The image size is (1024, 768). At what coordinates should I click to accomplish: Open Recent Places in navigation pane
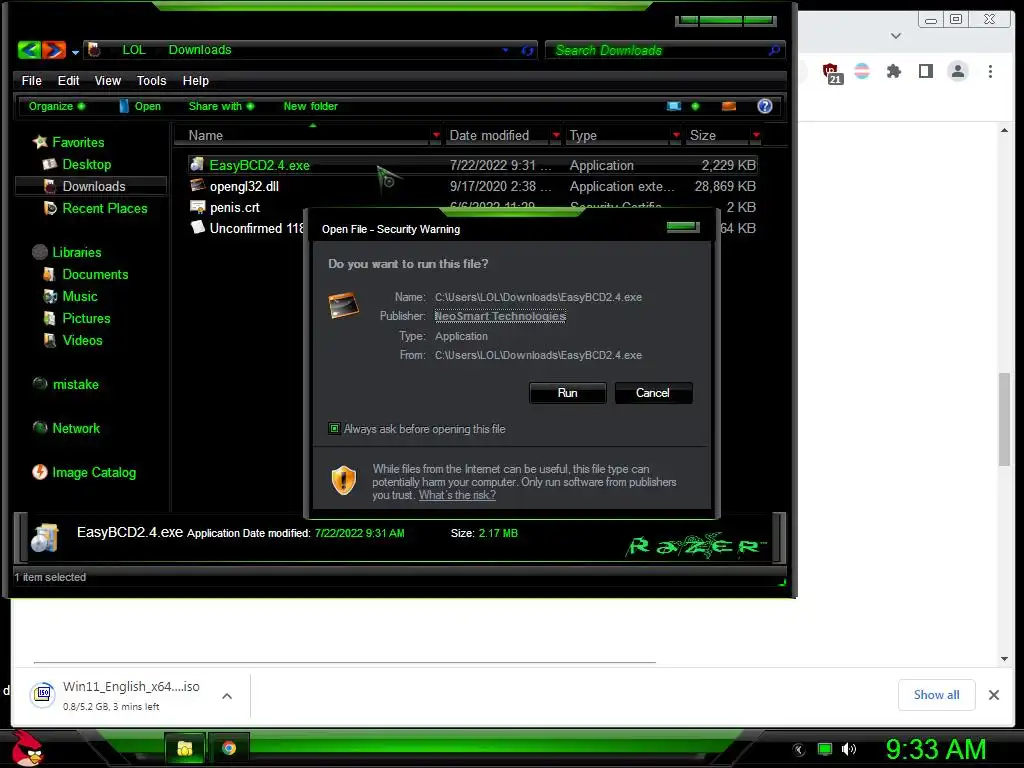coord(95,208)
